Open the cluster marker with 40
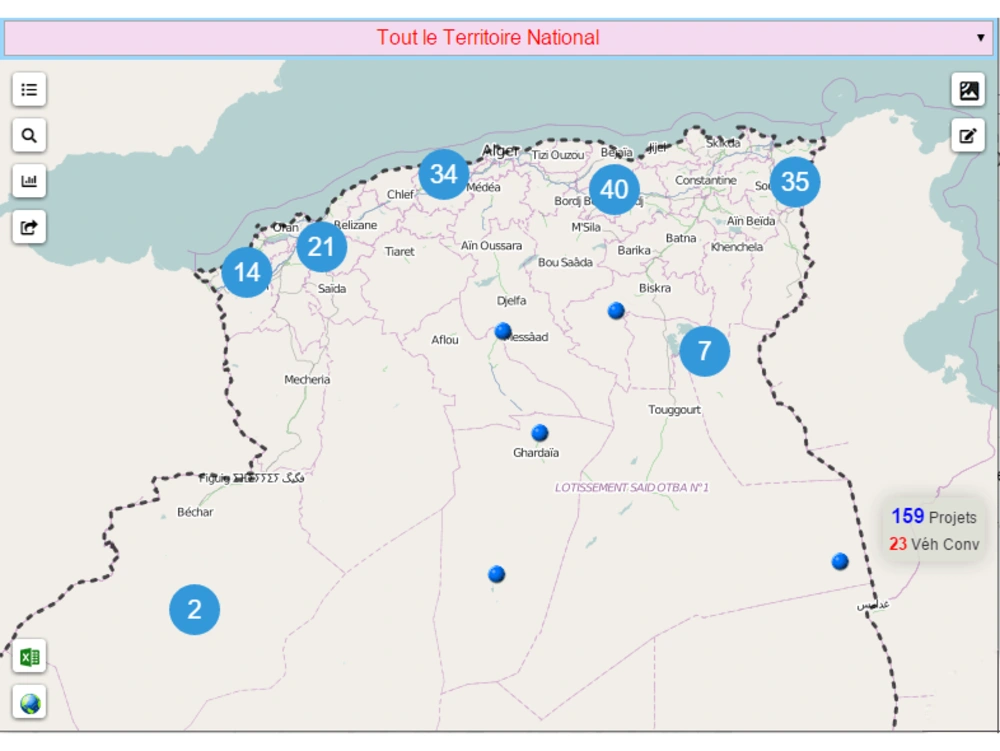Screen dimensions: 1000x751 click(614, 189)
